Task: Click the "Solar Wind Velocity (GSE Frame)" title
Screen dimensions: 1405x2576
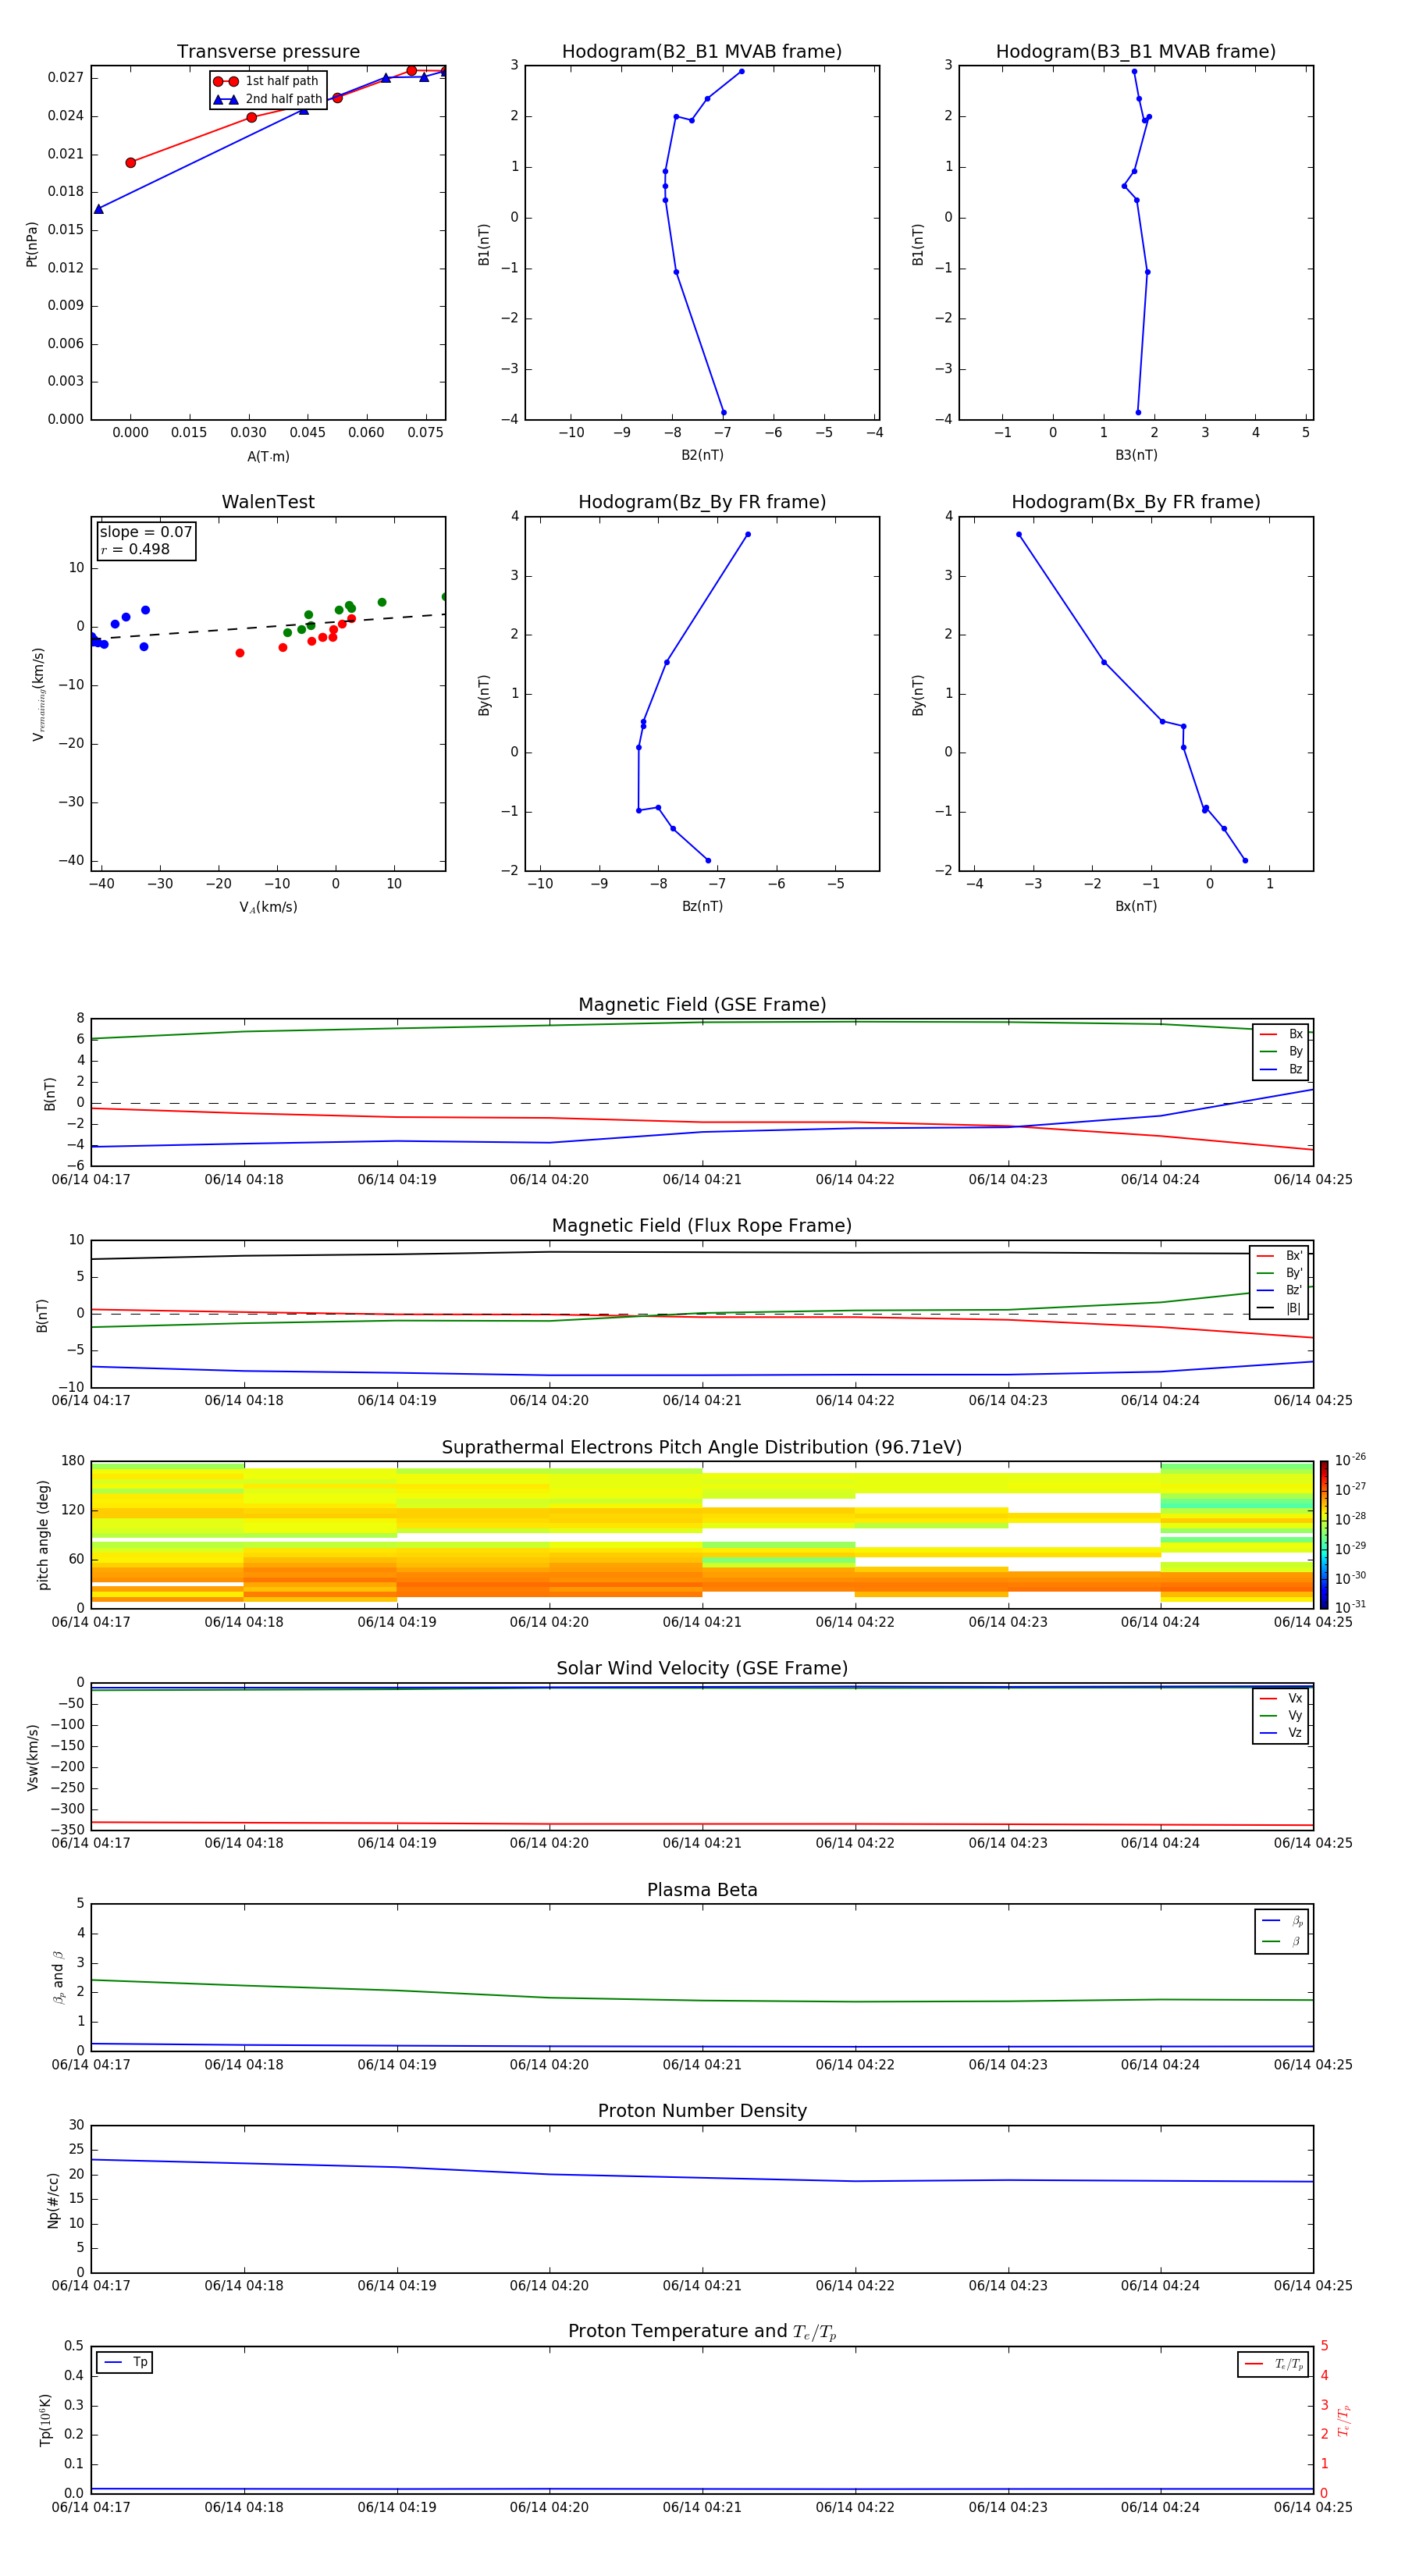Action: click(702, 1668)
